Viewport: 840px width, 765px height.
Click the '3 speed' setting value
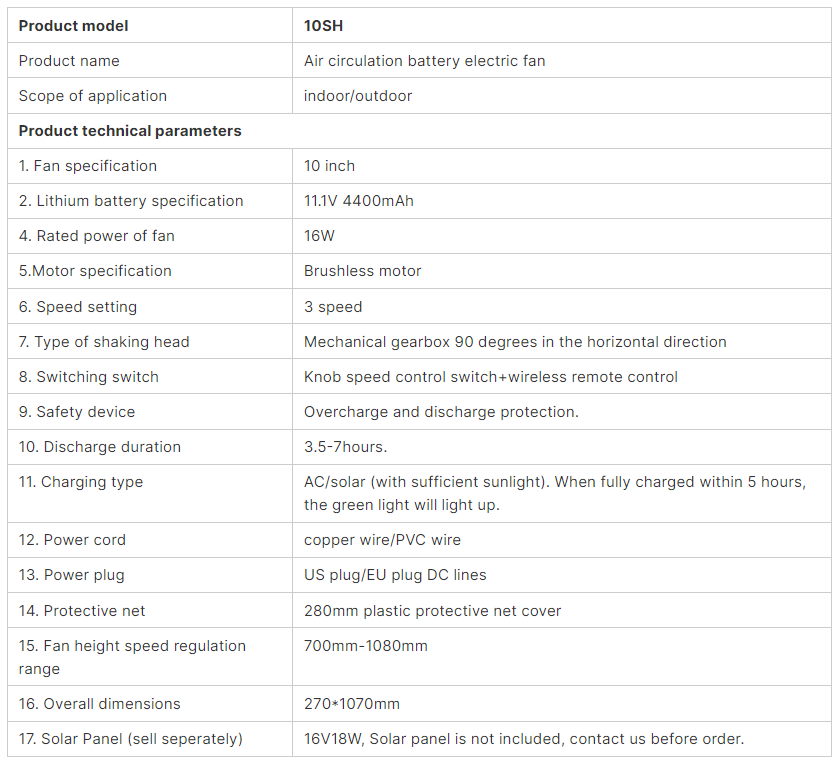pos(333,307)
